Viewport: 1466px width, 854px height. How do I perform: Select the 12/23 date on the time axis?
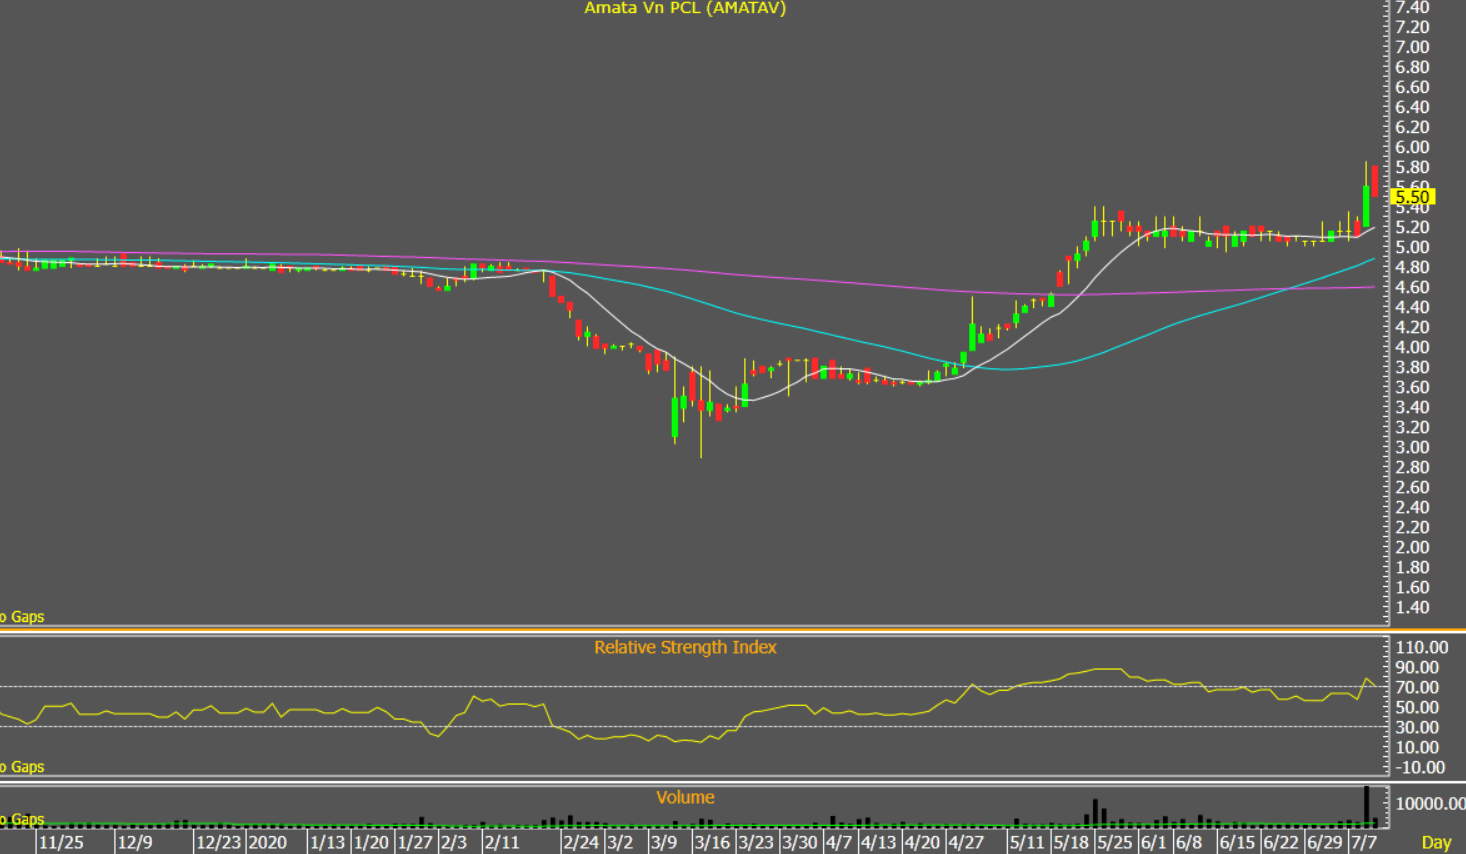tap(218, 842)
